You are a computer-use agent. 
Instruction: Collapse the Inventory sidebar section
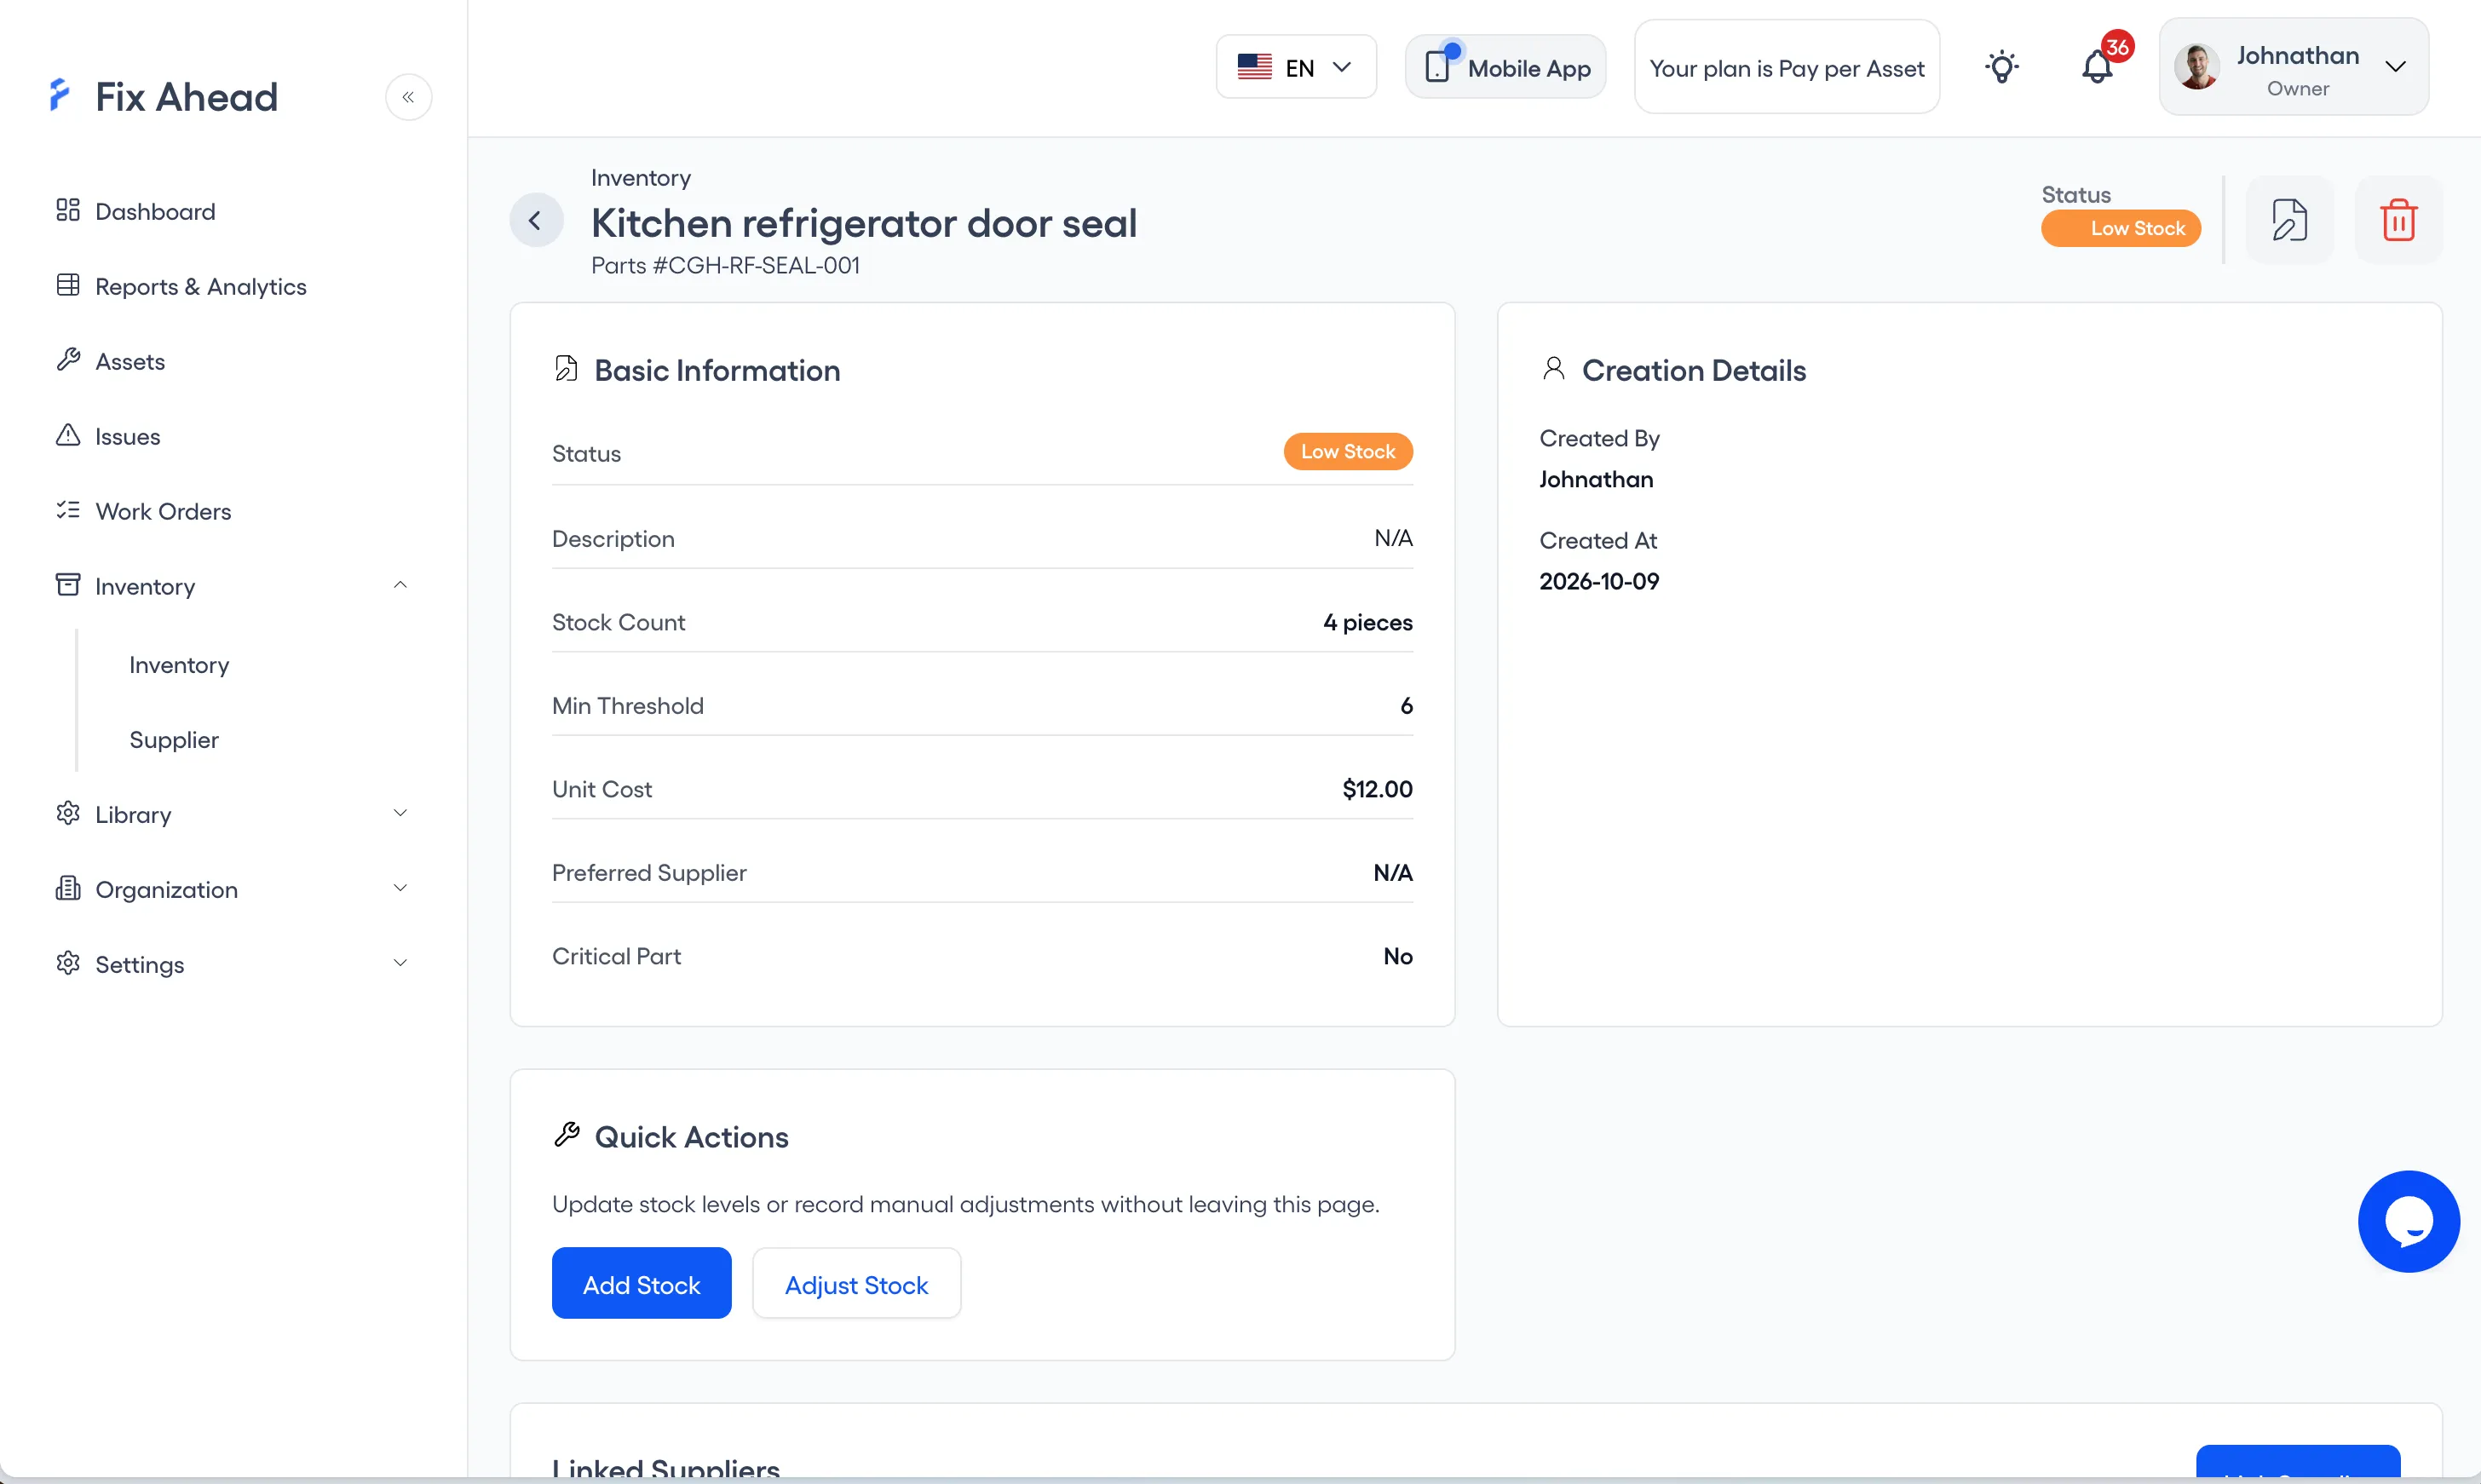(x=400, y=585)
